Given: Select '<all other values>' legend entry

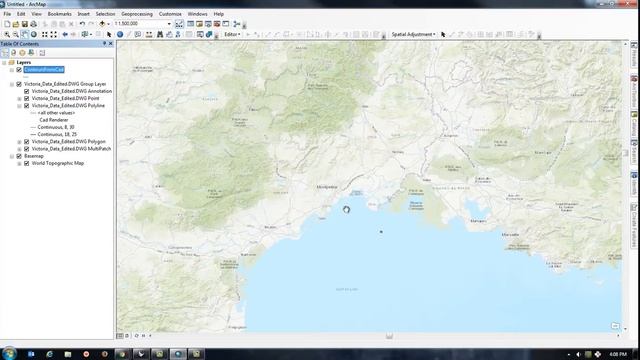Looking at the screenshot, I should (x=56, y=113).
